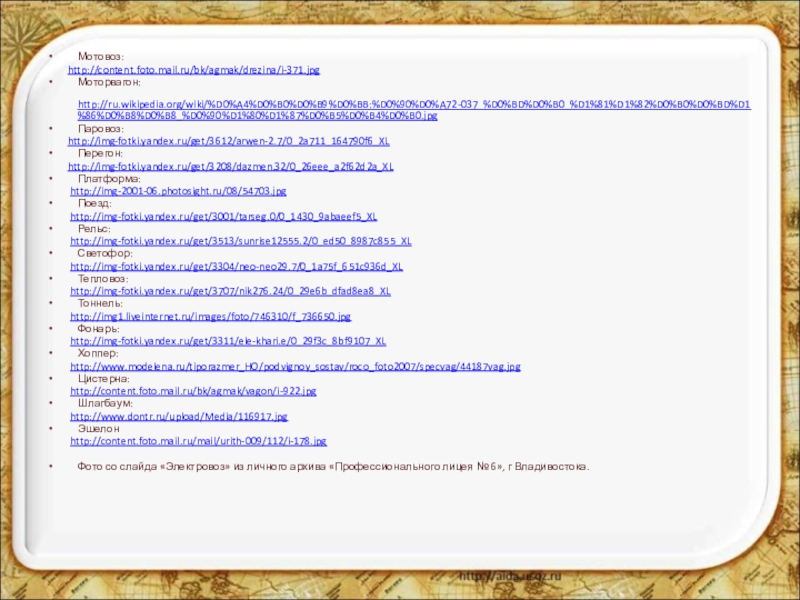Select the text label 'Рельс:'
The height and width of the screenshot is (600, 800).
click(x=94, y=229)
